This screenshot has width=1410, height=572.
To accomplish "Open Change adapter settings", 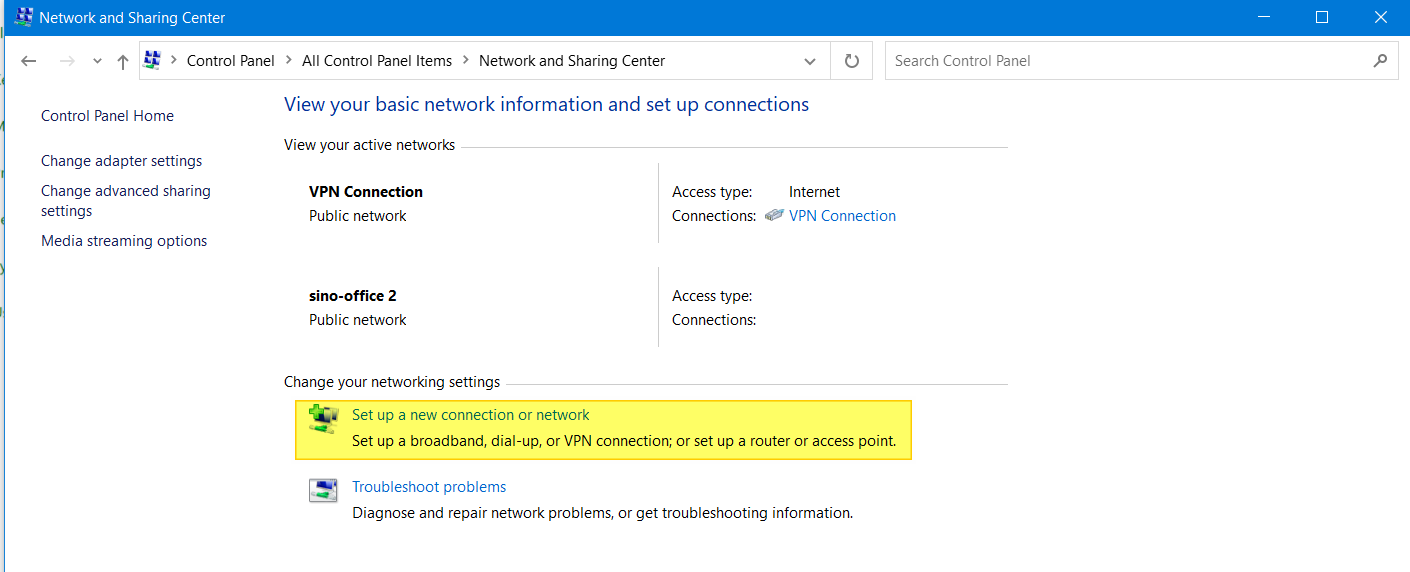I will [121, 161].
